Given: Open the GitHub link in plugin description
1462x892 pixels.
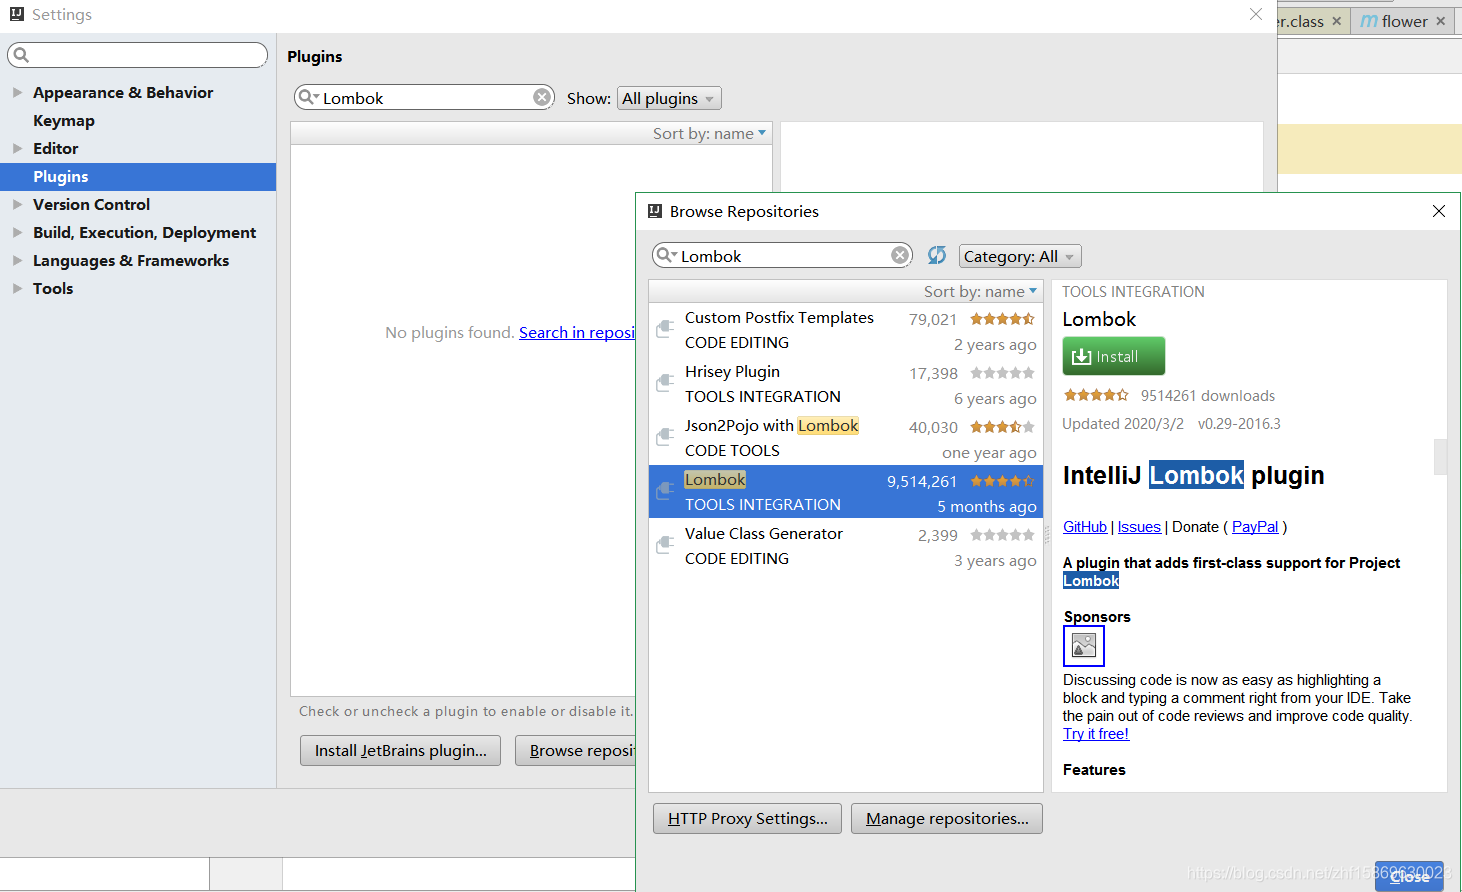Looking at the screenshot, I should [1085, 526].
